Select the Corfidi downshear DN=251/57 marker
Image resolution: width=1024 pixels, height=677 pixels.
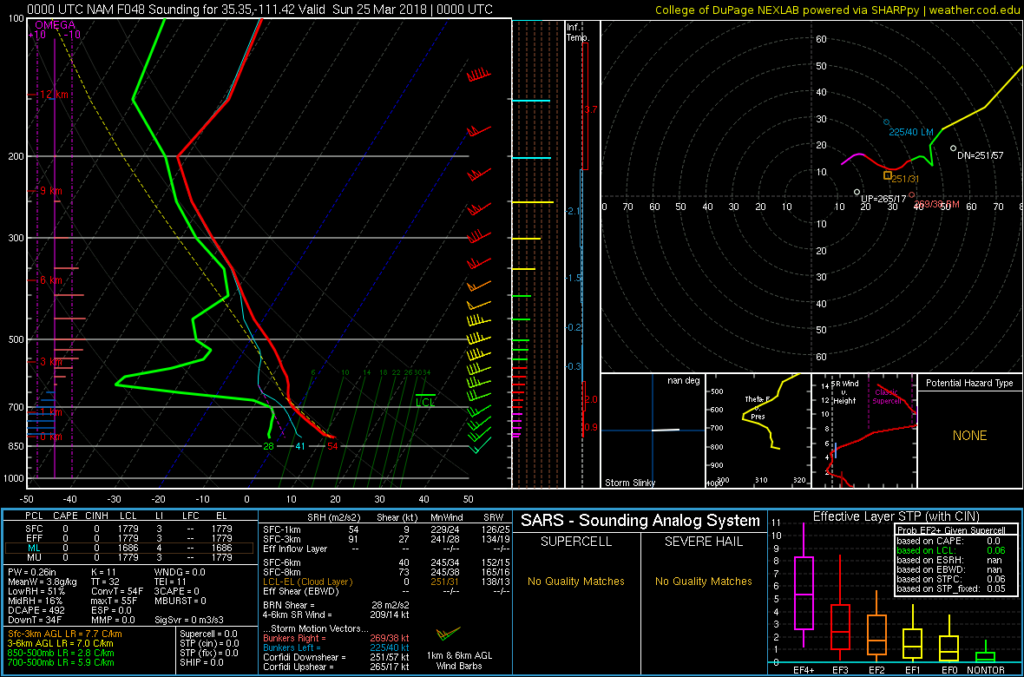coord(953,148)
